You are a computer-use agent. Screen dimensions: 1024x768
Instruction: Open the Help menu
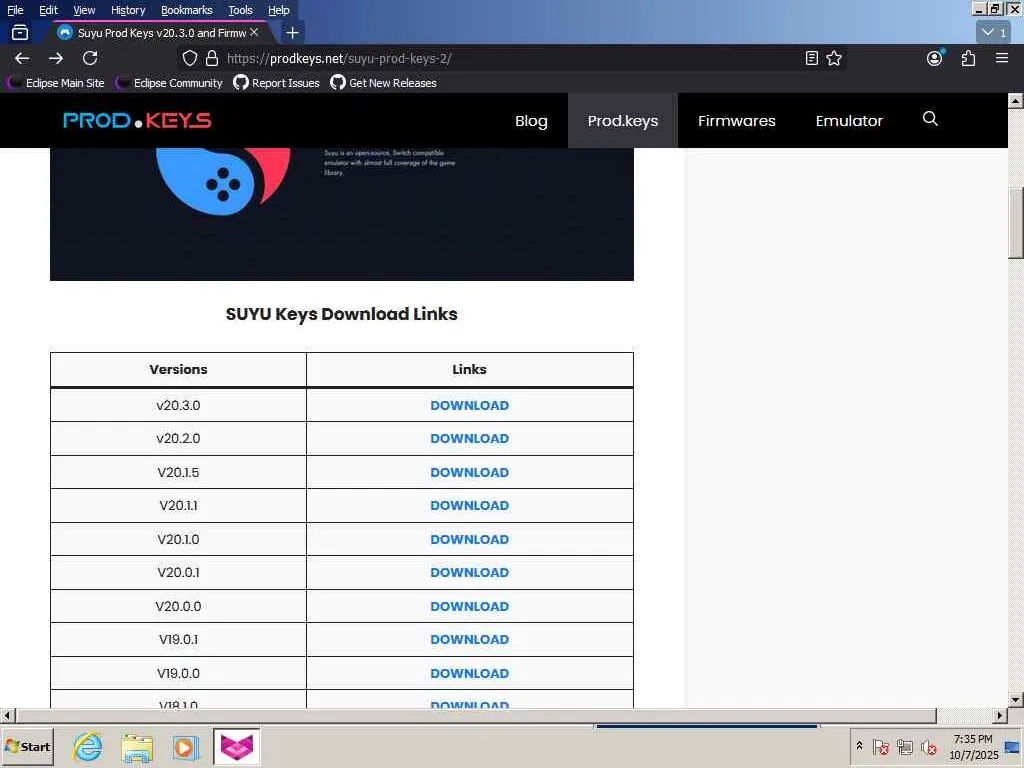[279, 10]
